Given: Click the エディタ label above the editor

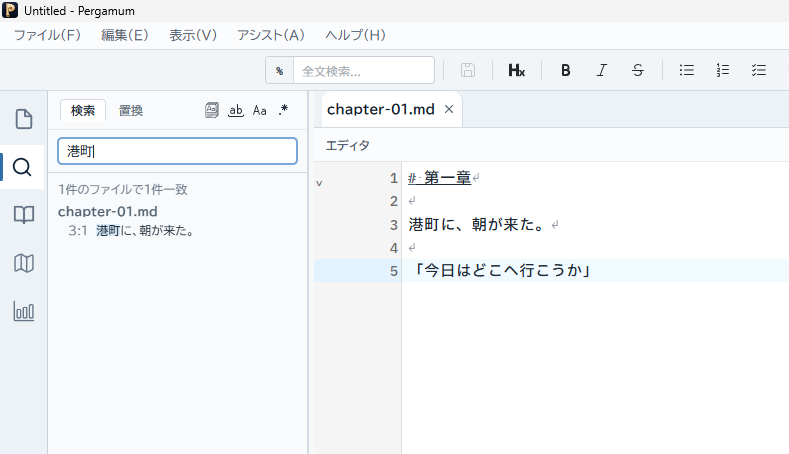Looking at the screenshot, I should (347, 145).
